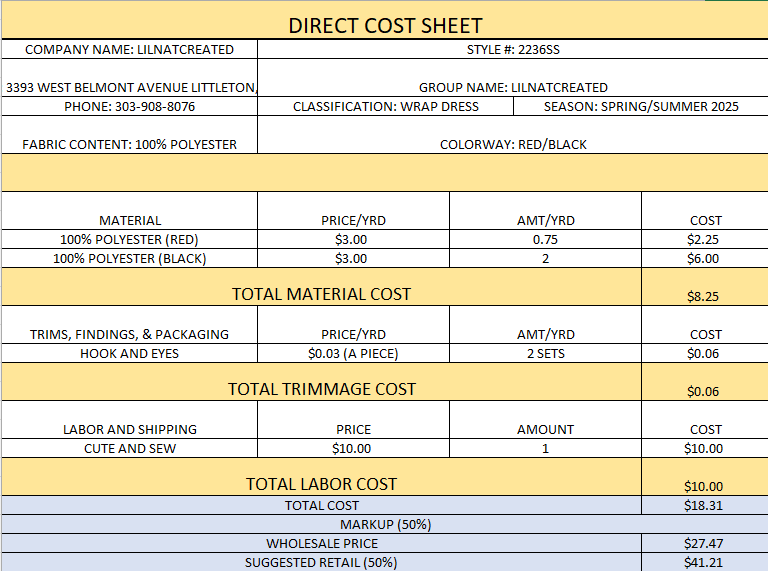Click the $0.06 total trimmage value

coord(705,382)
